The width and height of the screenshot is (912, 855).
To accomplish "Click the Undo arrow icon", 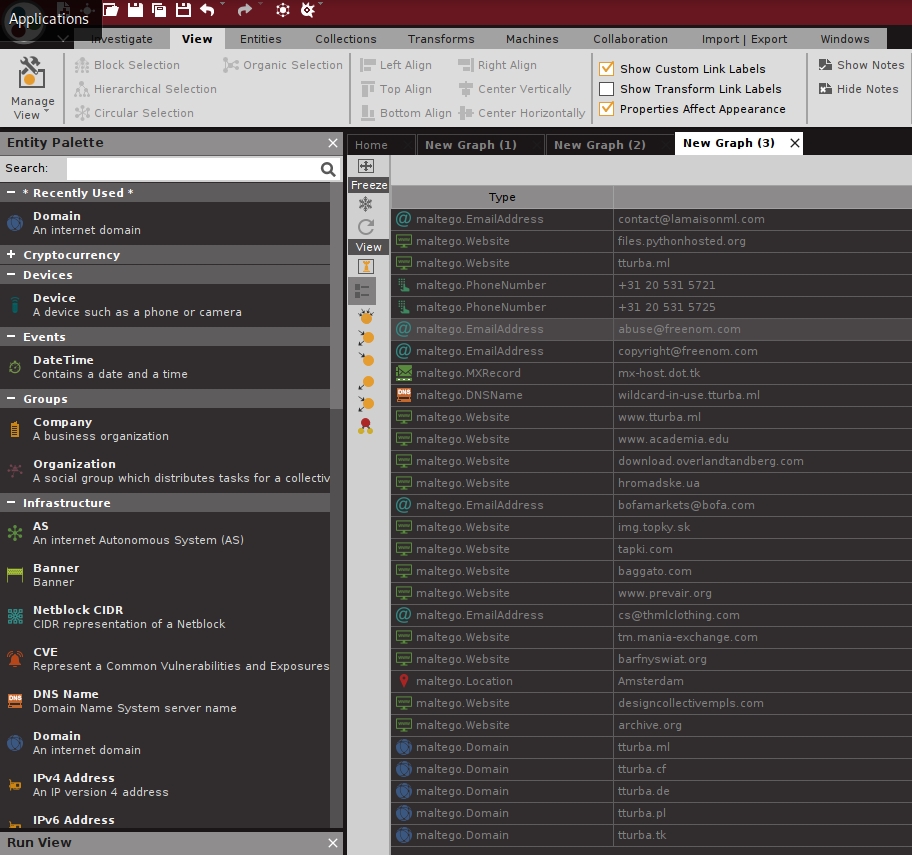I will tap(207, 9).
